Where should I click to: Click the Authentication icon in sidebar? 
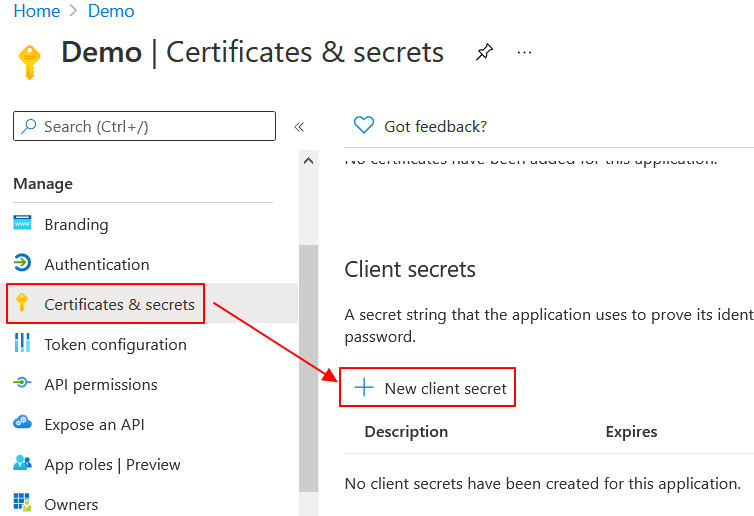23,264
